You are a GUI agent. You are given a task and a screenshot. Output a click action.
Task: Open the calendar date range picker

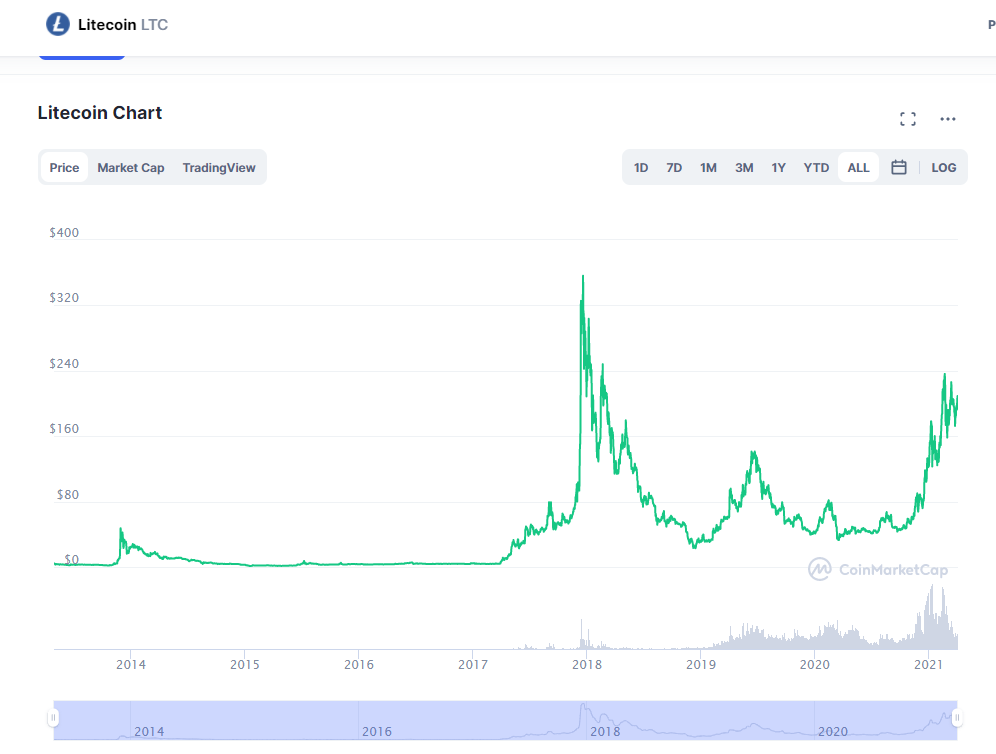[899, 168]
